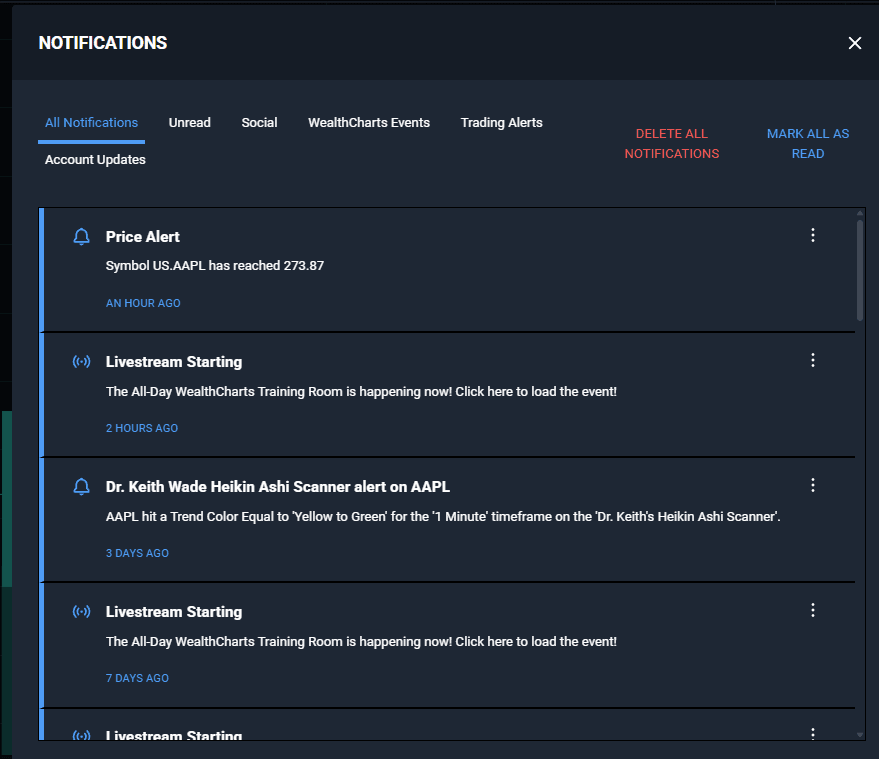Open Livestream Starting title from 7 days ago
Viewport: 879px width, 759px height.
[x=174, y=612]
